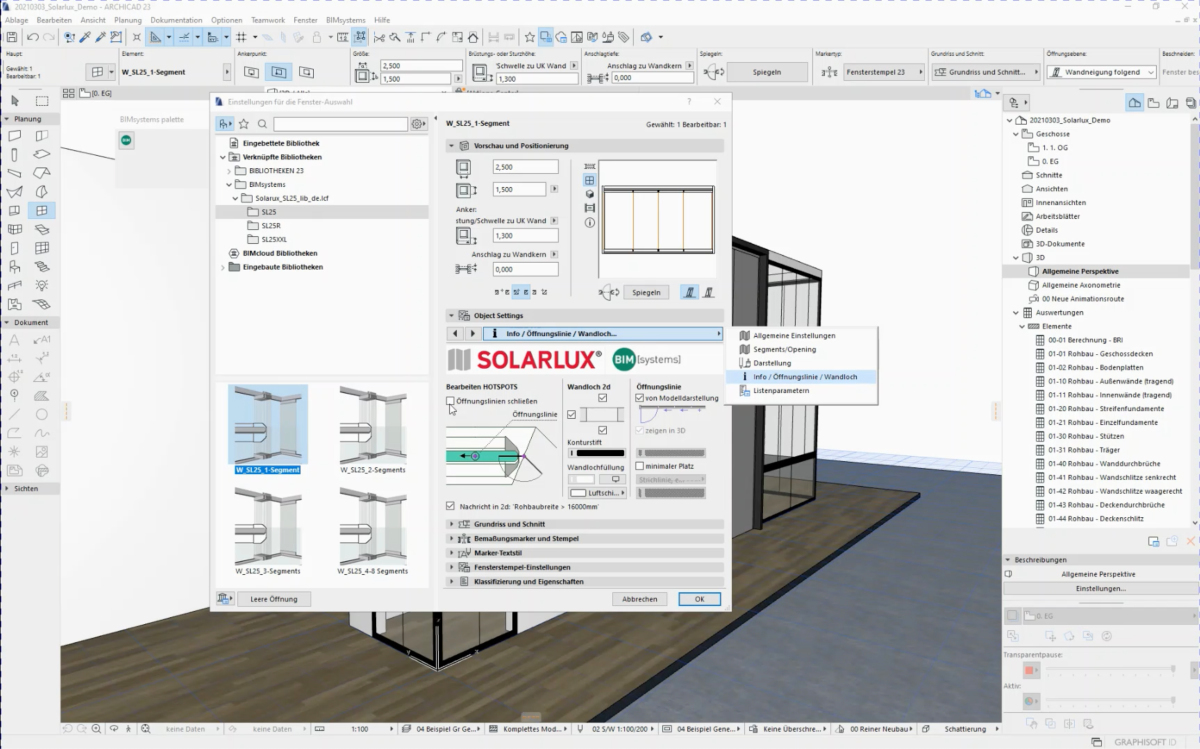Click the BIMsystems palette green icon

tap(126, 140)
